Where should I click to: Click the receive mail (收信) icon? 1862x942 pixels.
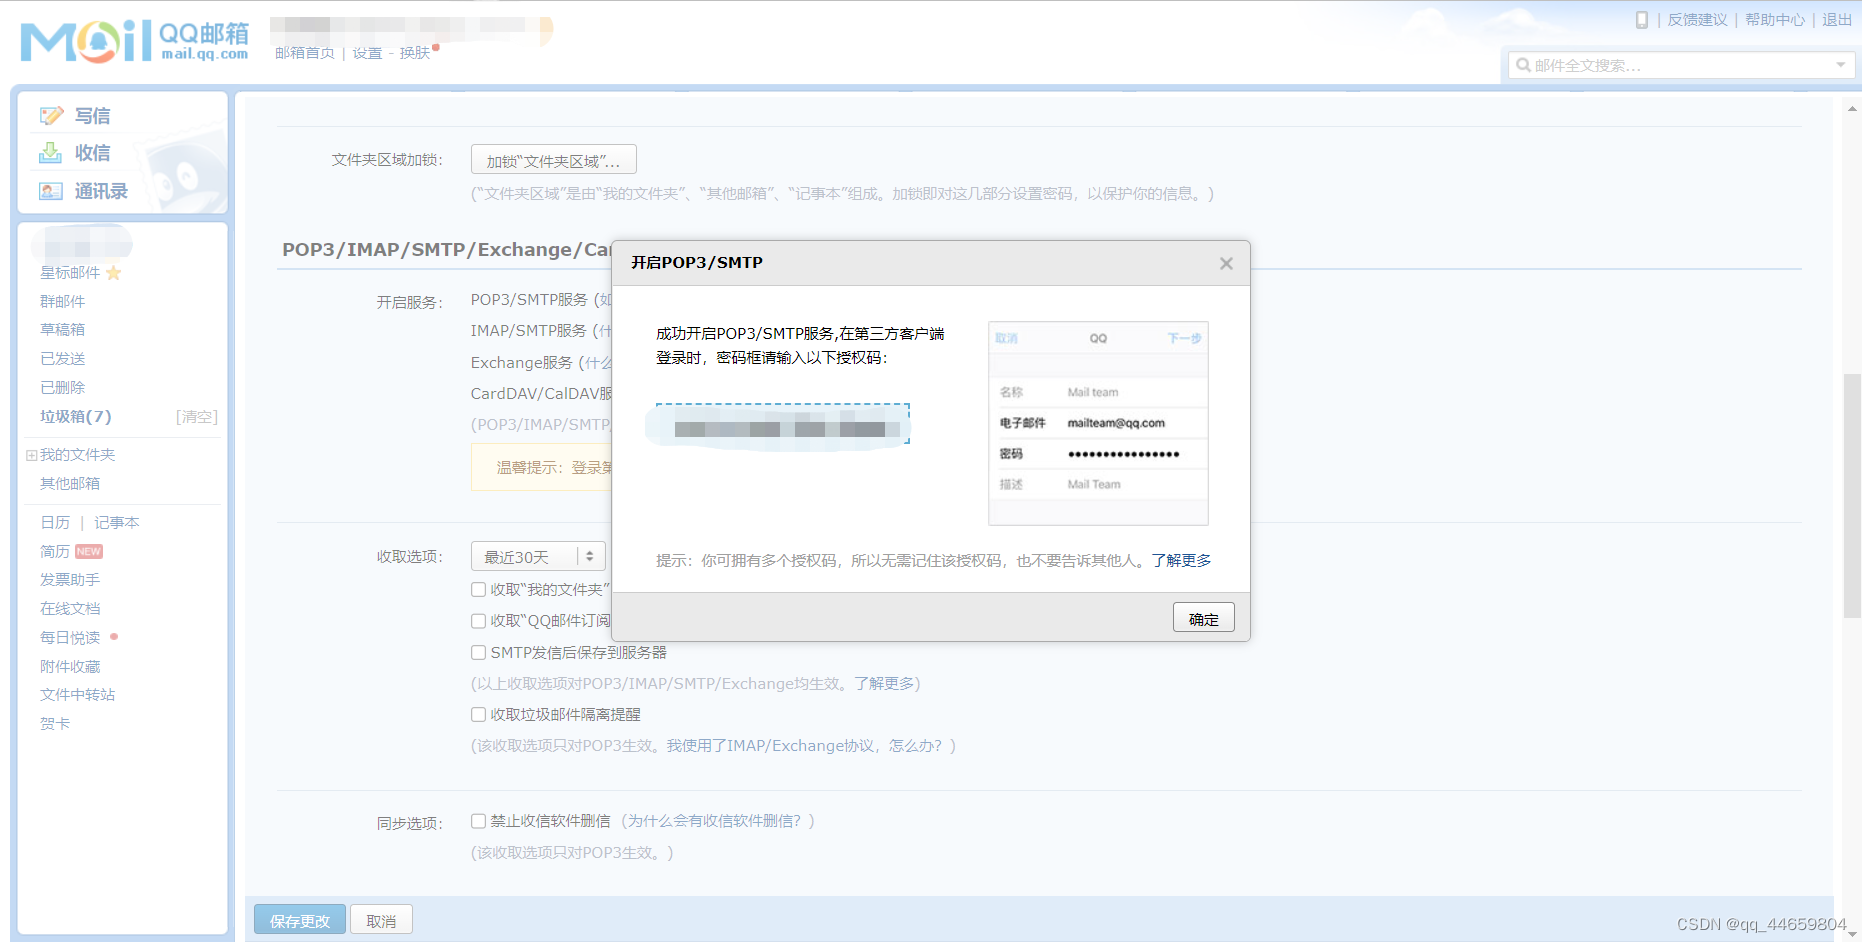[x=50, y=153]
